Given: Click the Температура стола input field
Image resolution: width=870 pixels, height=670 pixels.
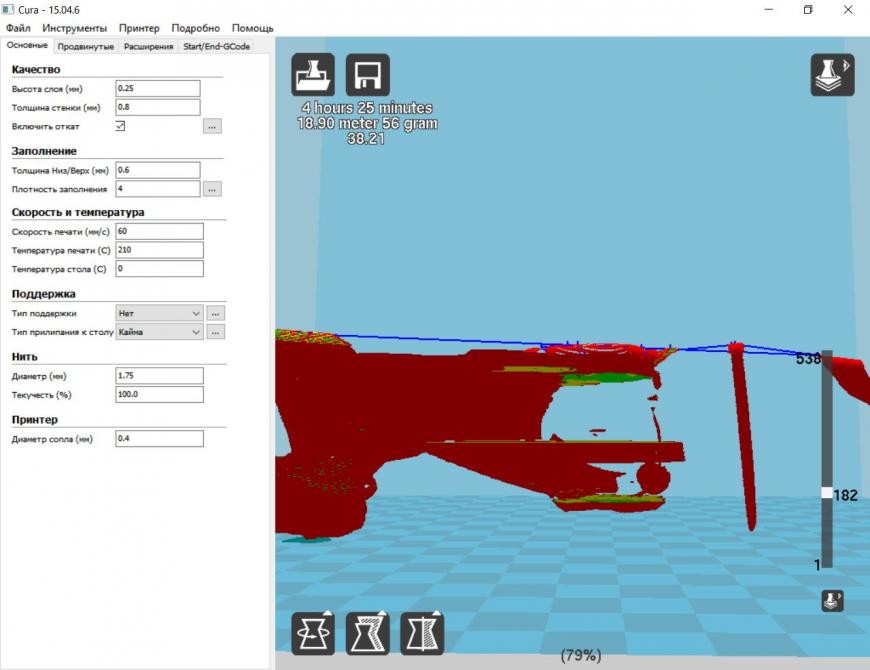Looking at the screenshot, I should click(x=159, y=269).
